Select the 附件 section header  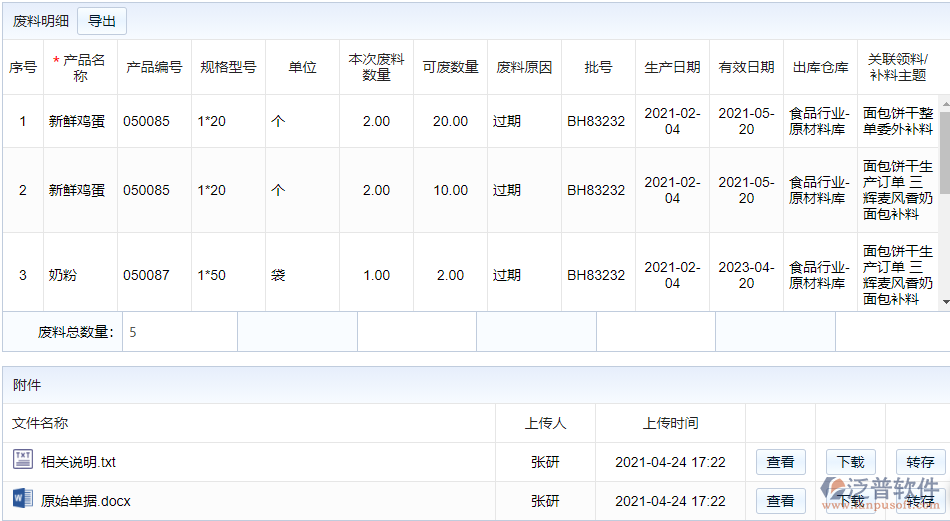(x=27, y=385)
